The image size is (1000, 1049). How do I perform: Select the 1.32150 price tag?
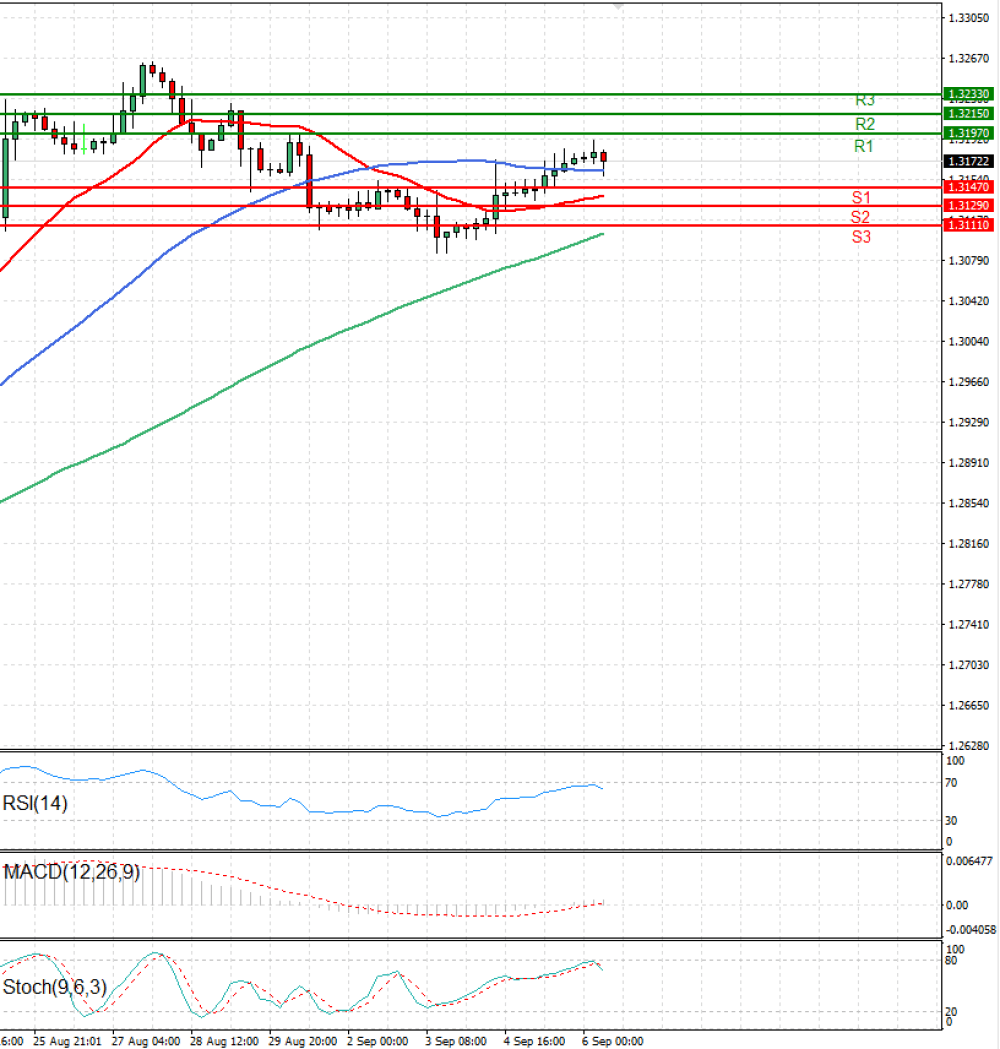point(969,114)
